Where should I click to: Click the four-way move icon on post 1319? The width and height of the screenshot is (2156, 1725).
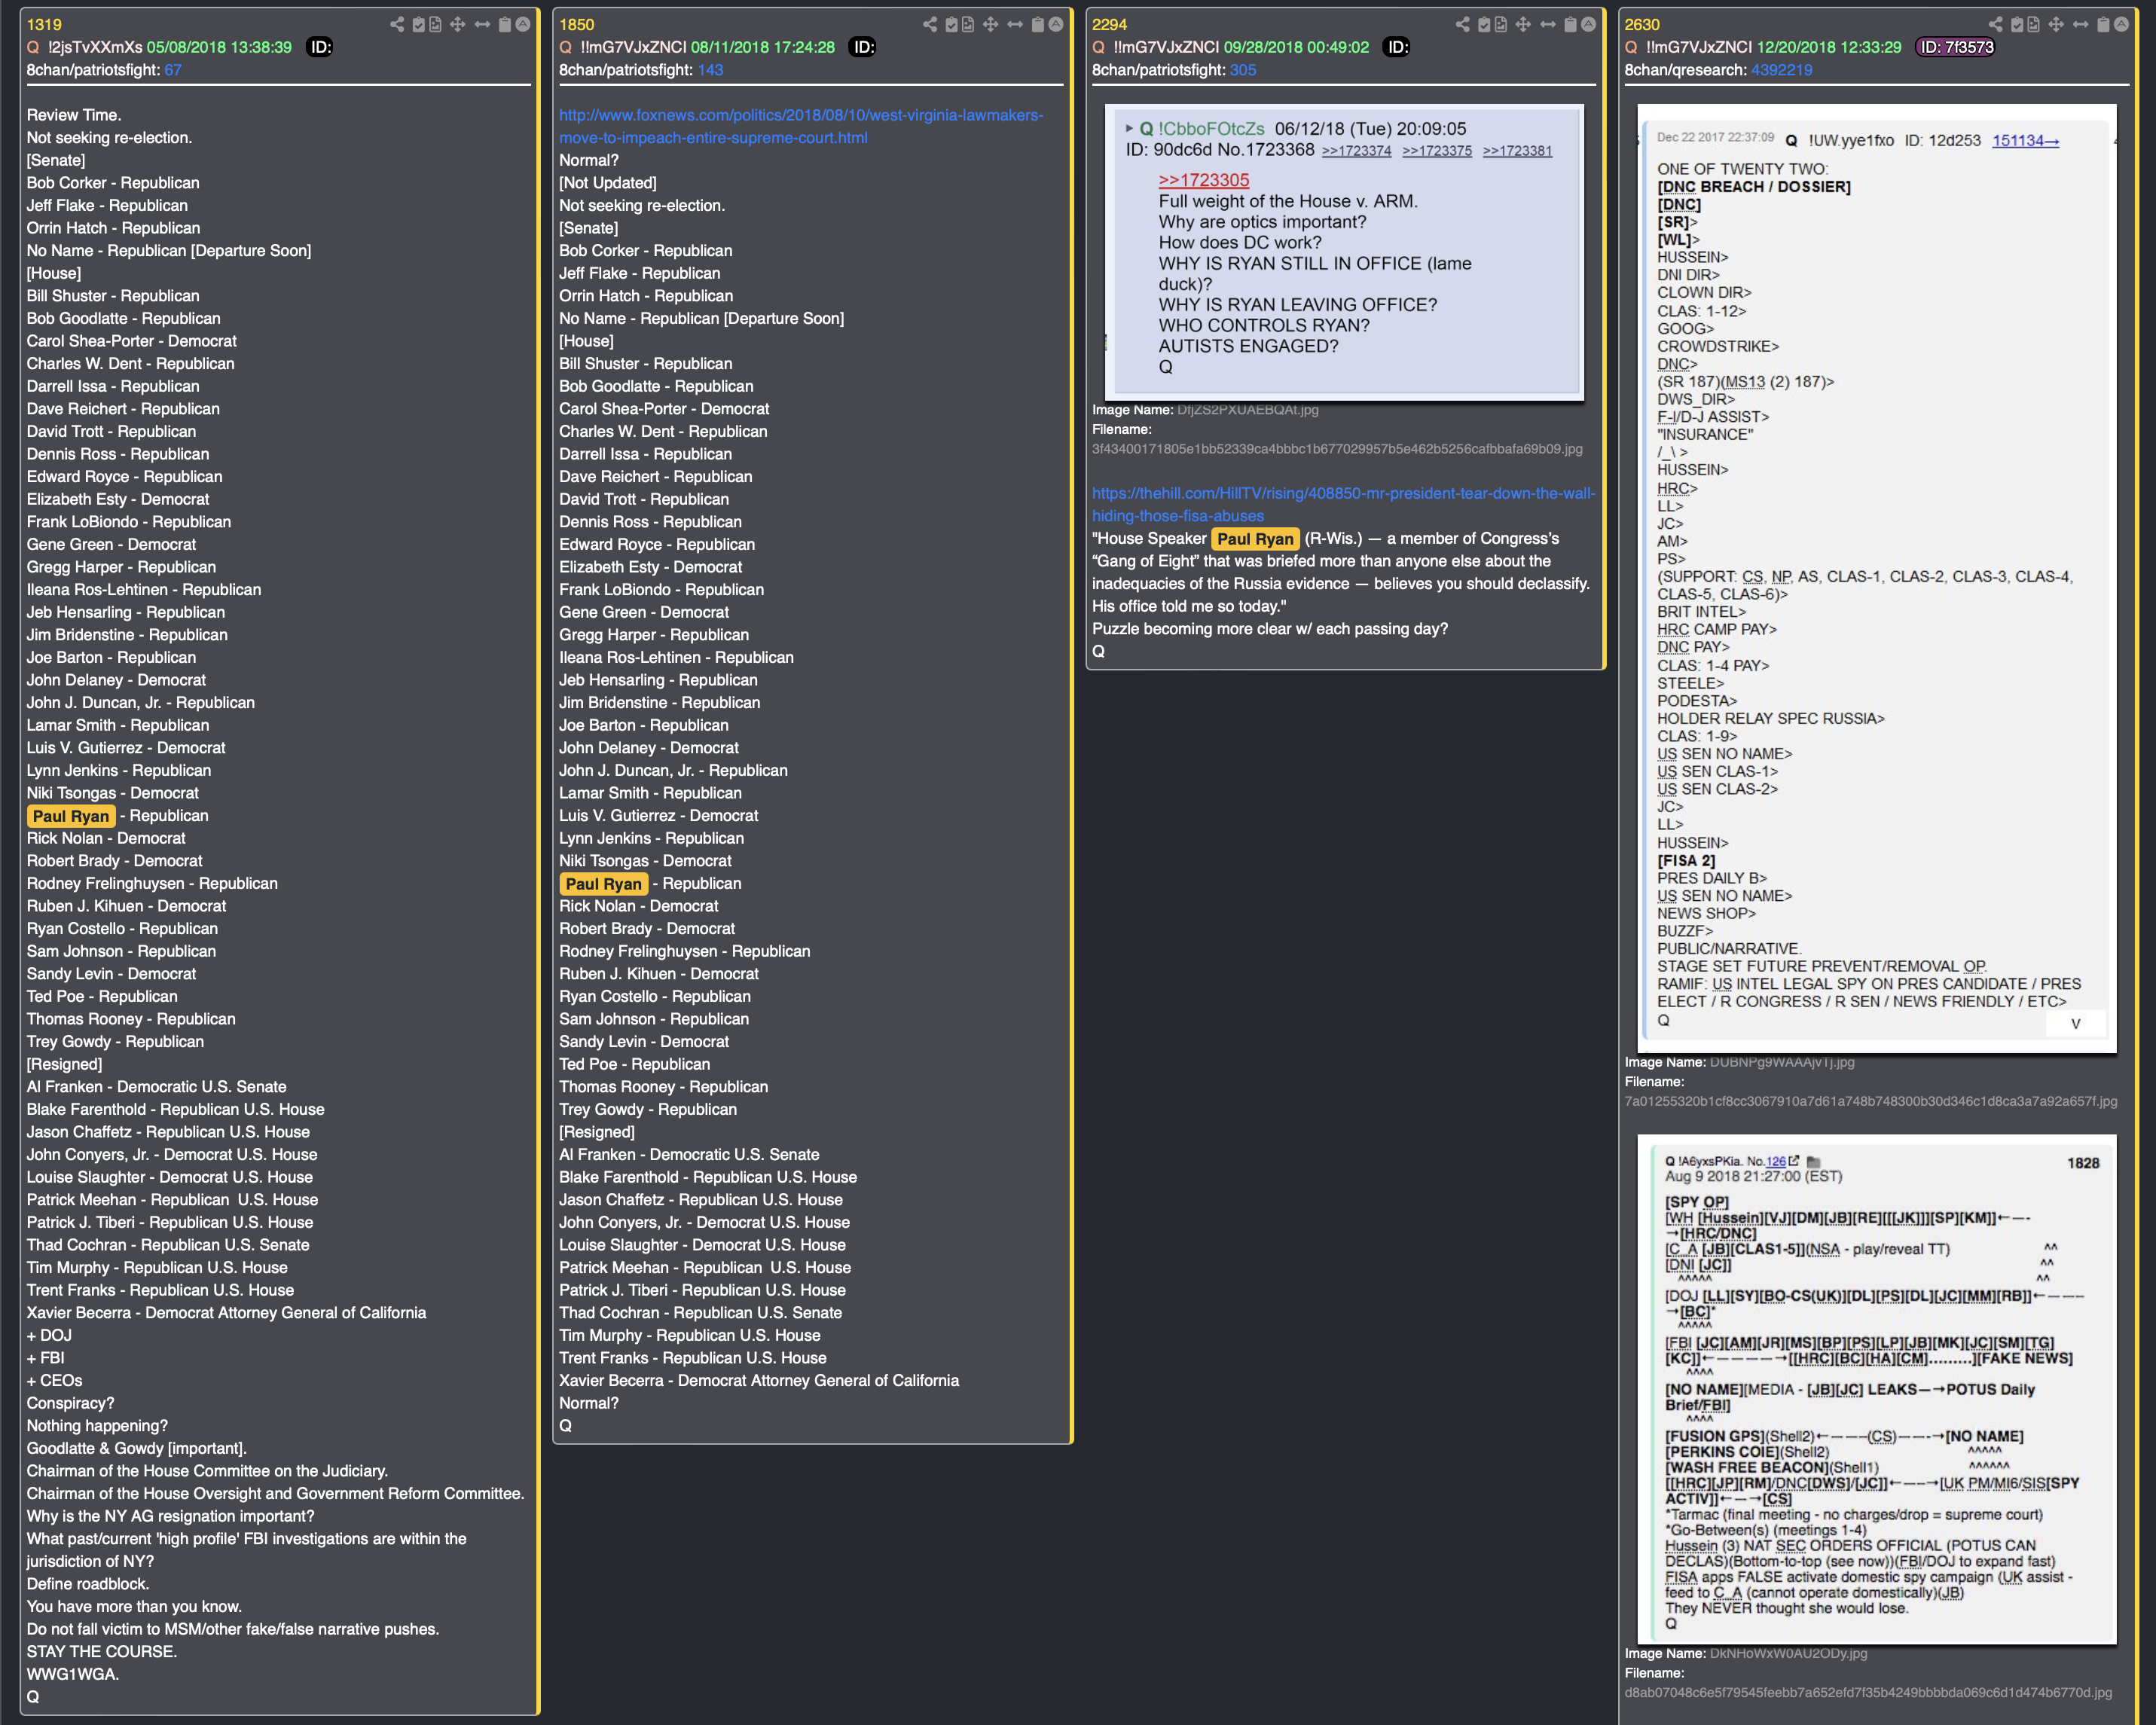tap(458, 24)
